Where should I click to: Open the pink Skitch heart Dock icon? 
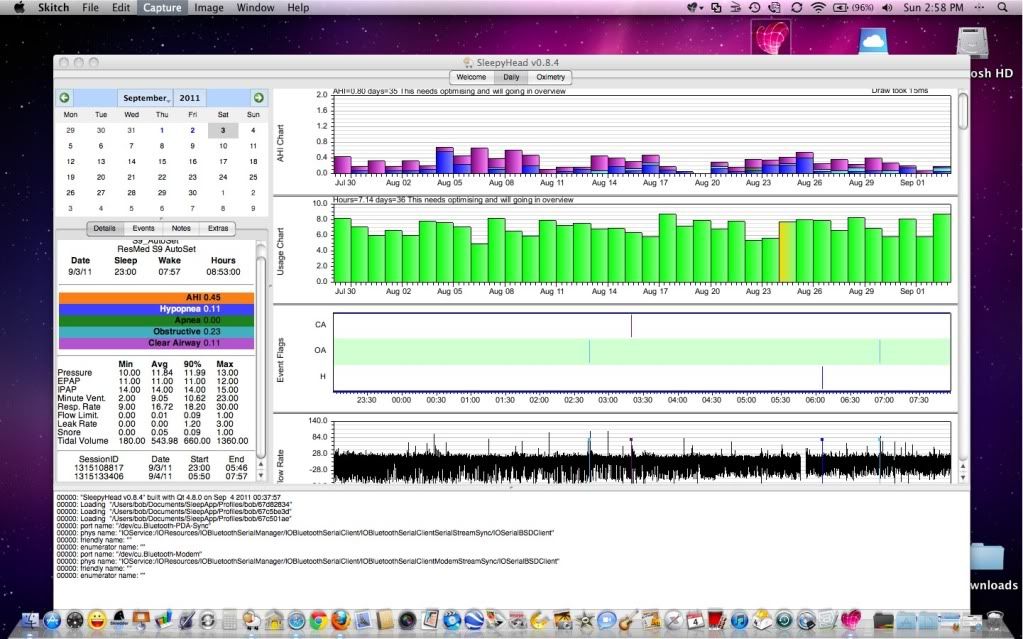850,620
